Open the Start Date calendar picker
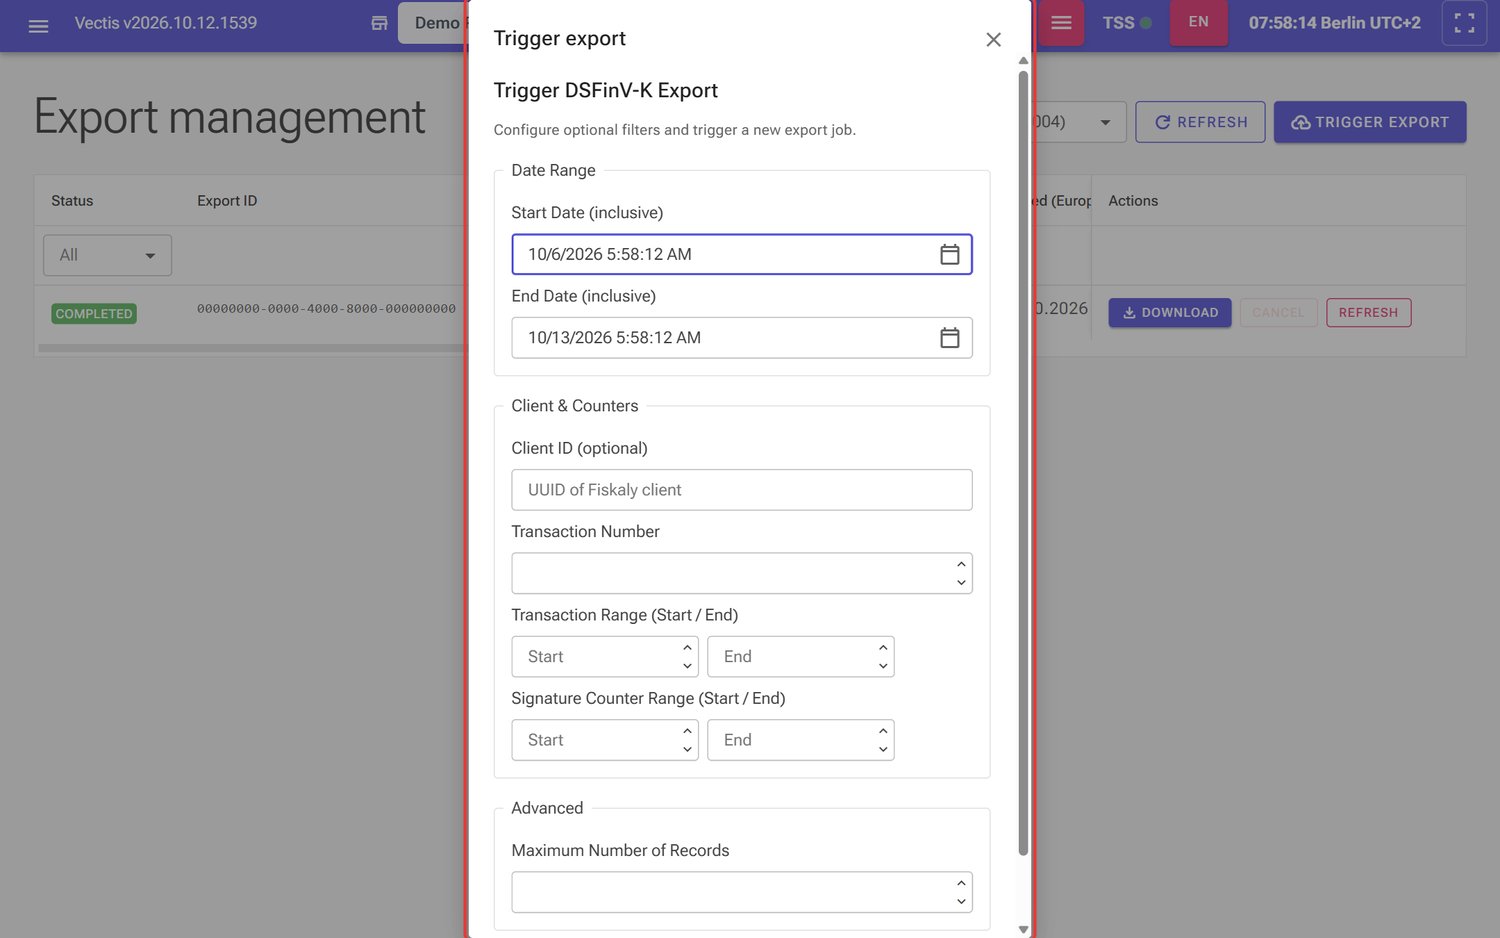This screenshot has width=1500, height=938. pos(950,255)
